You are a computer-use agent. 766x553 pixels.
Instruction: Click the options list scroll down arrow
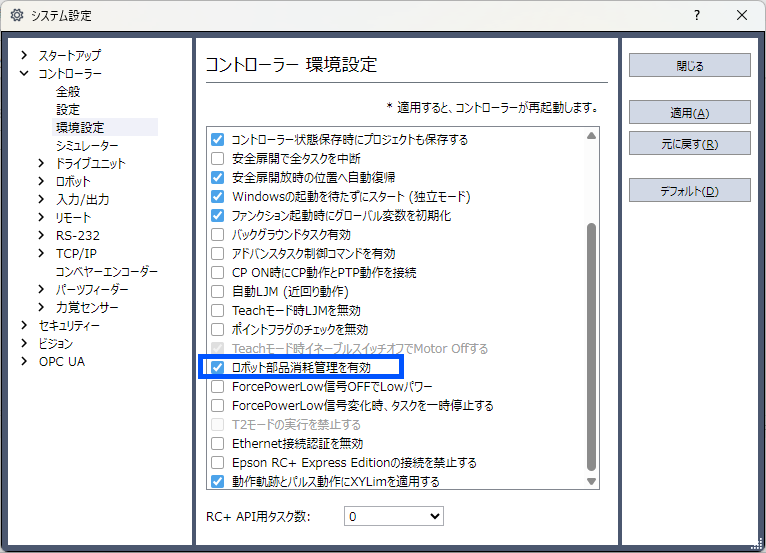591,482
